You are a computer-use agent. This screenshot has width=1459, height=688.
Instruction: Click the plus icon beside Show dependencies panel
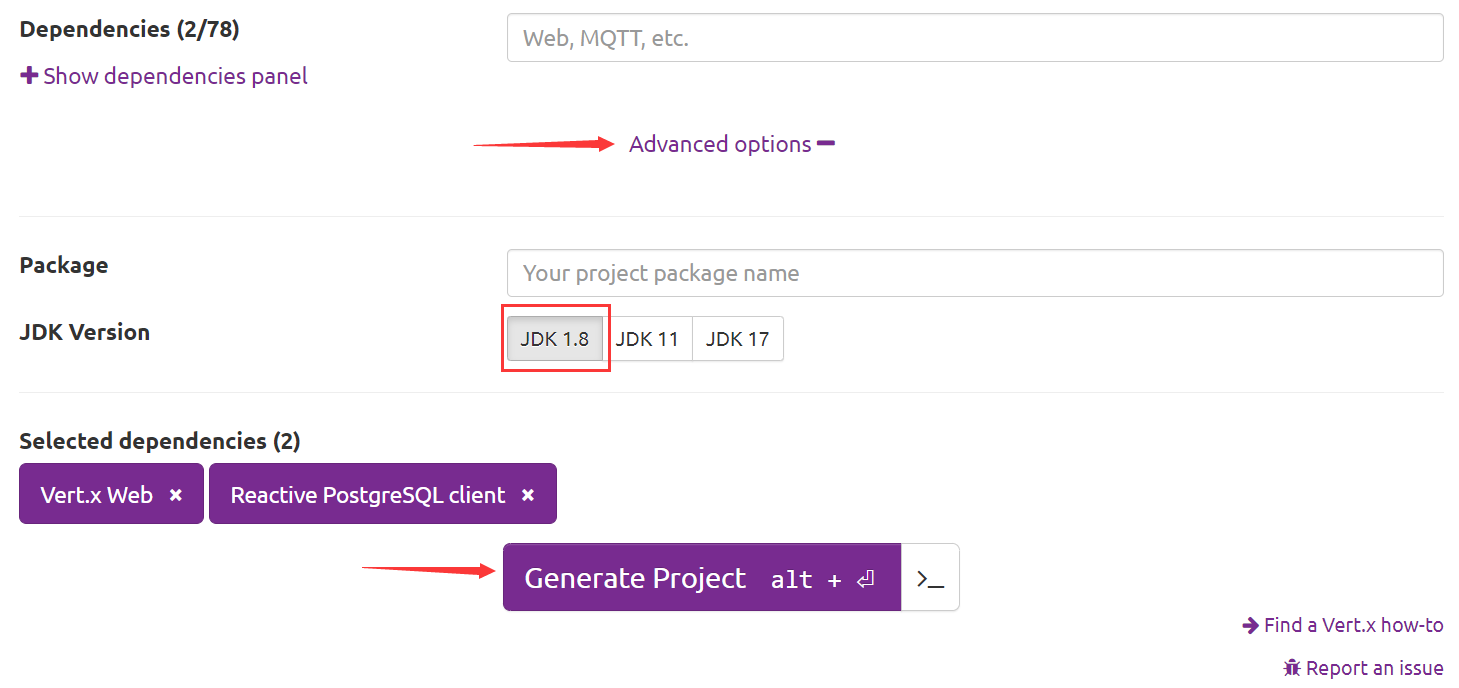click(29, 76)
